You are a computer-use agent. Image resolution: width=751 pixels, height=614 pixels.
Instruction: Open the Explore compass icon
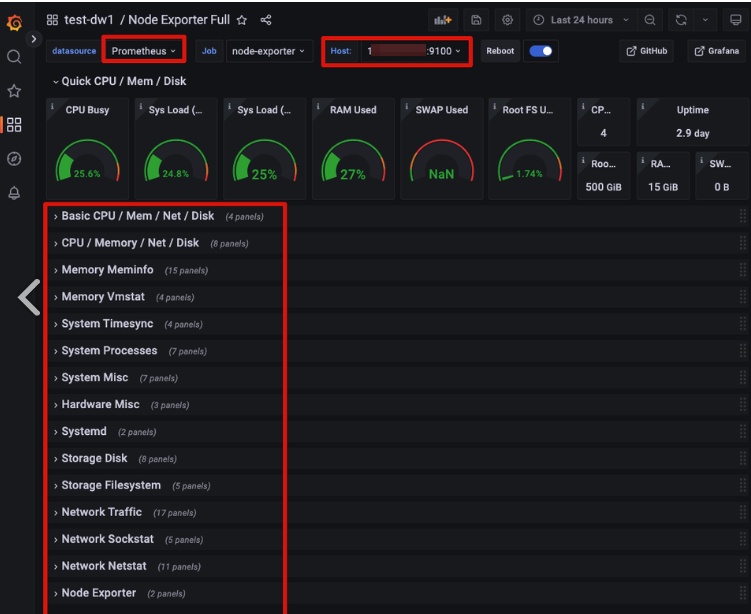[14, 159]
